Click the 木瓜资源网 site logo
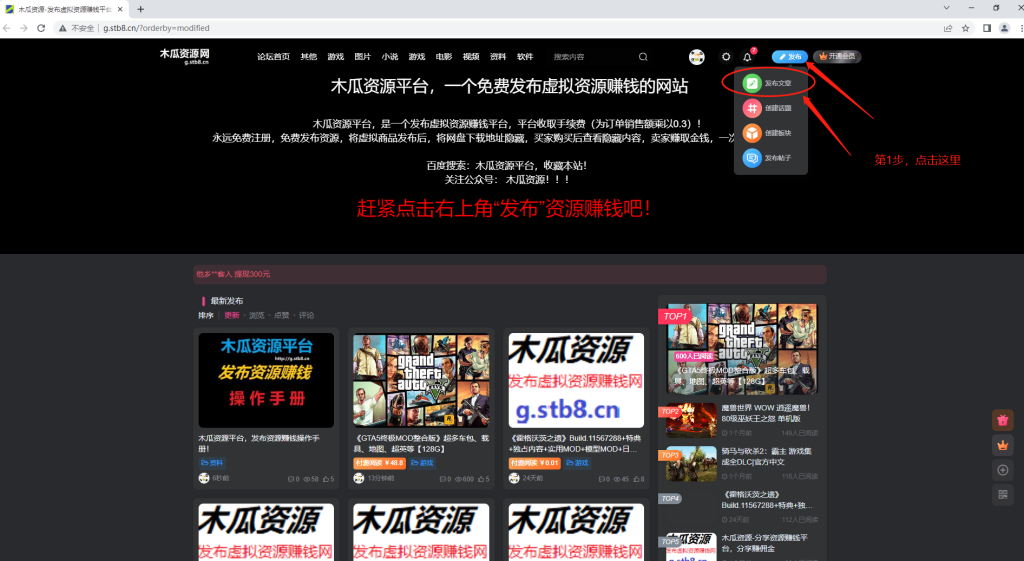Viewport: 1024px width, 561px height. [x=185, y=56]
